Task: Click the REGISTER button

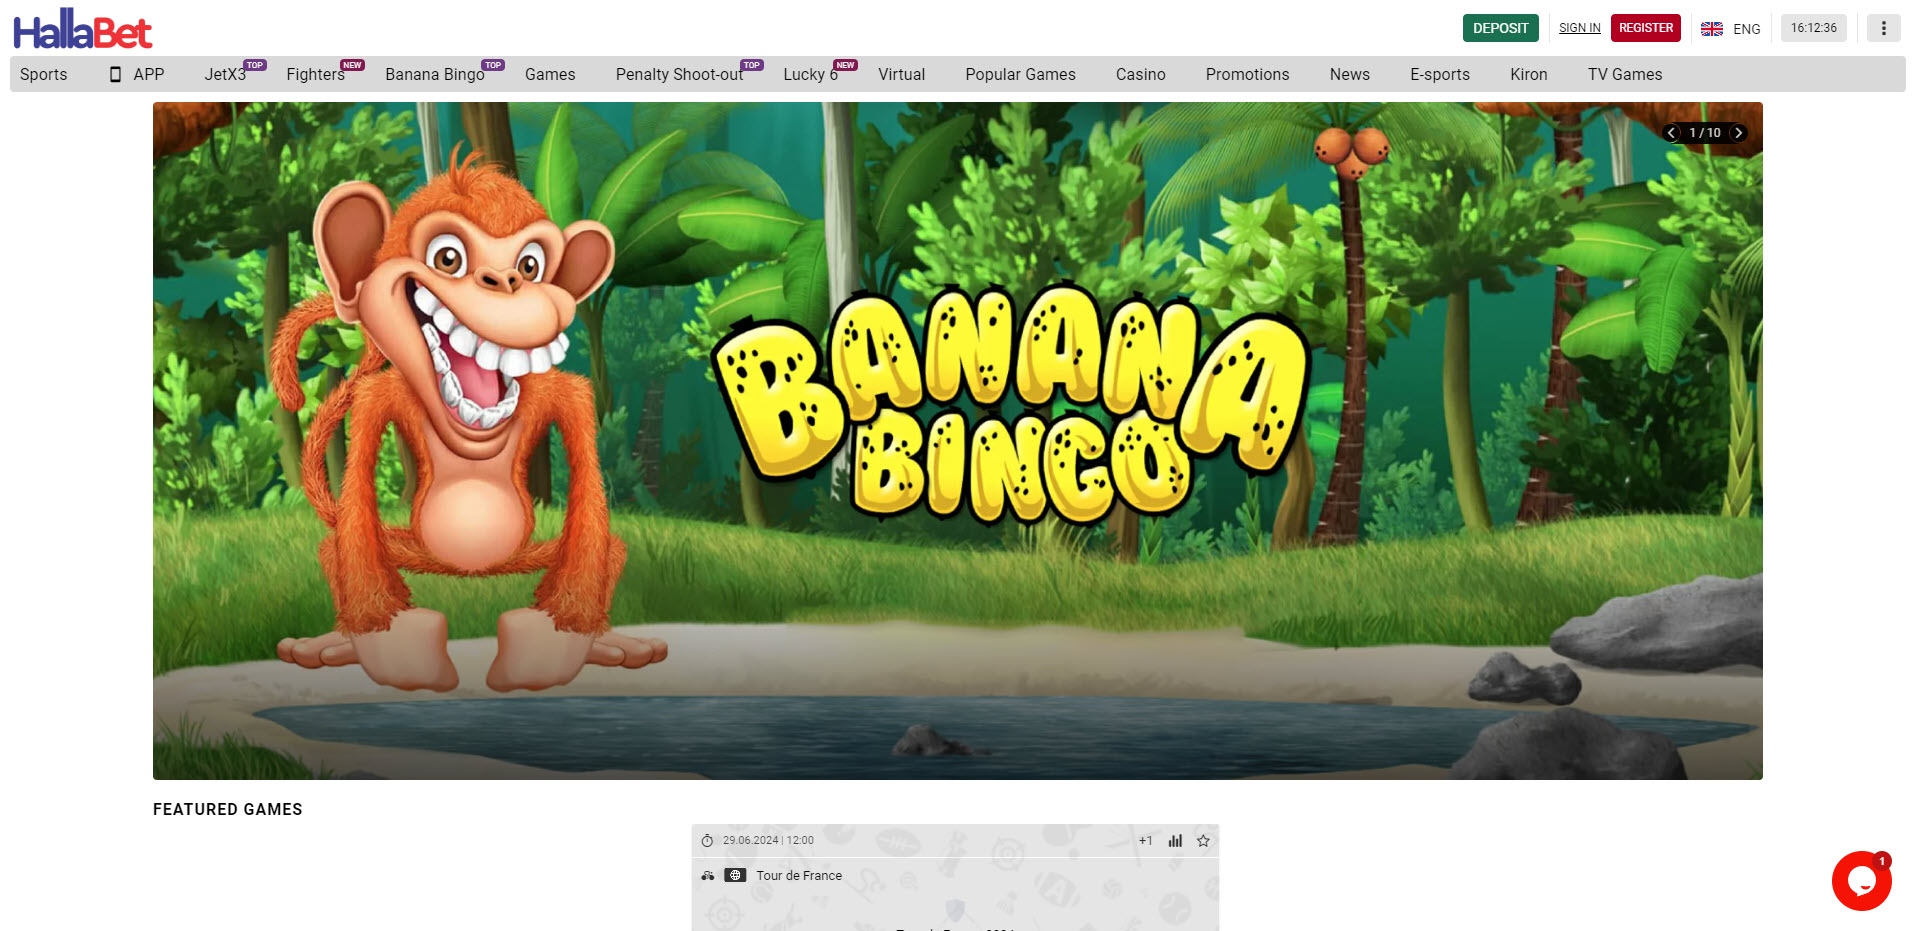Action: pos(1646,28)
